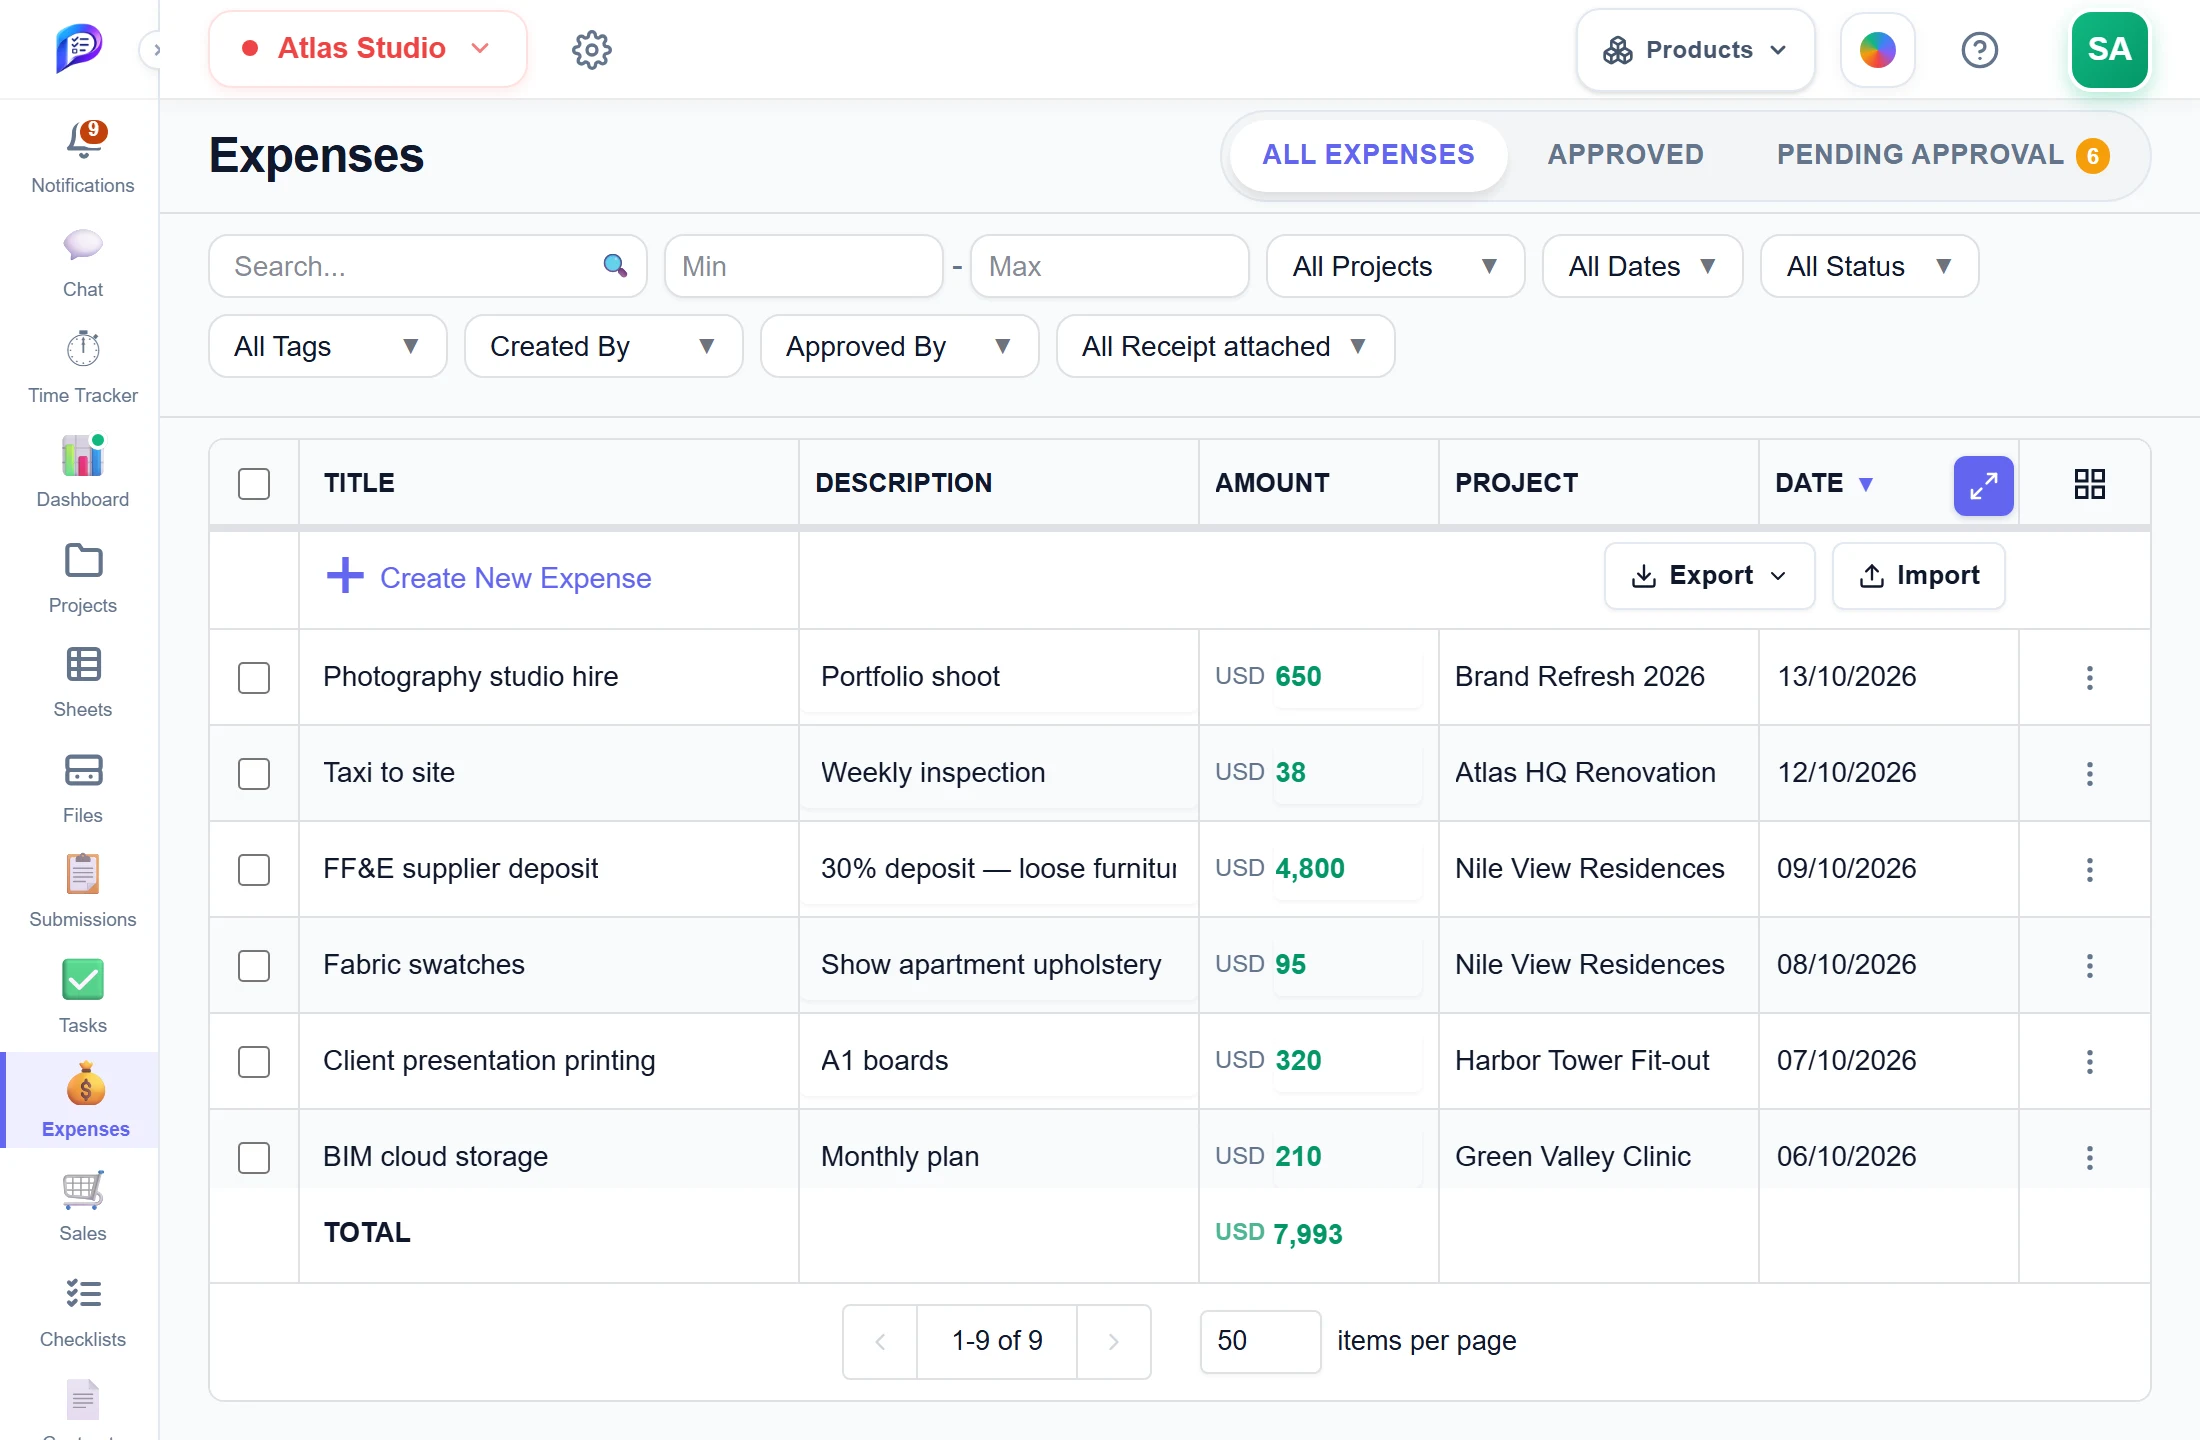
Task: Open the help question mark icon
Action: coord(1979,49)
